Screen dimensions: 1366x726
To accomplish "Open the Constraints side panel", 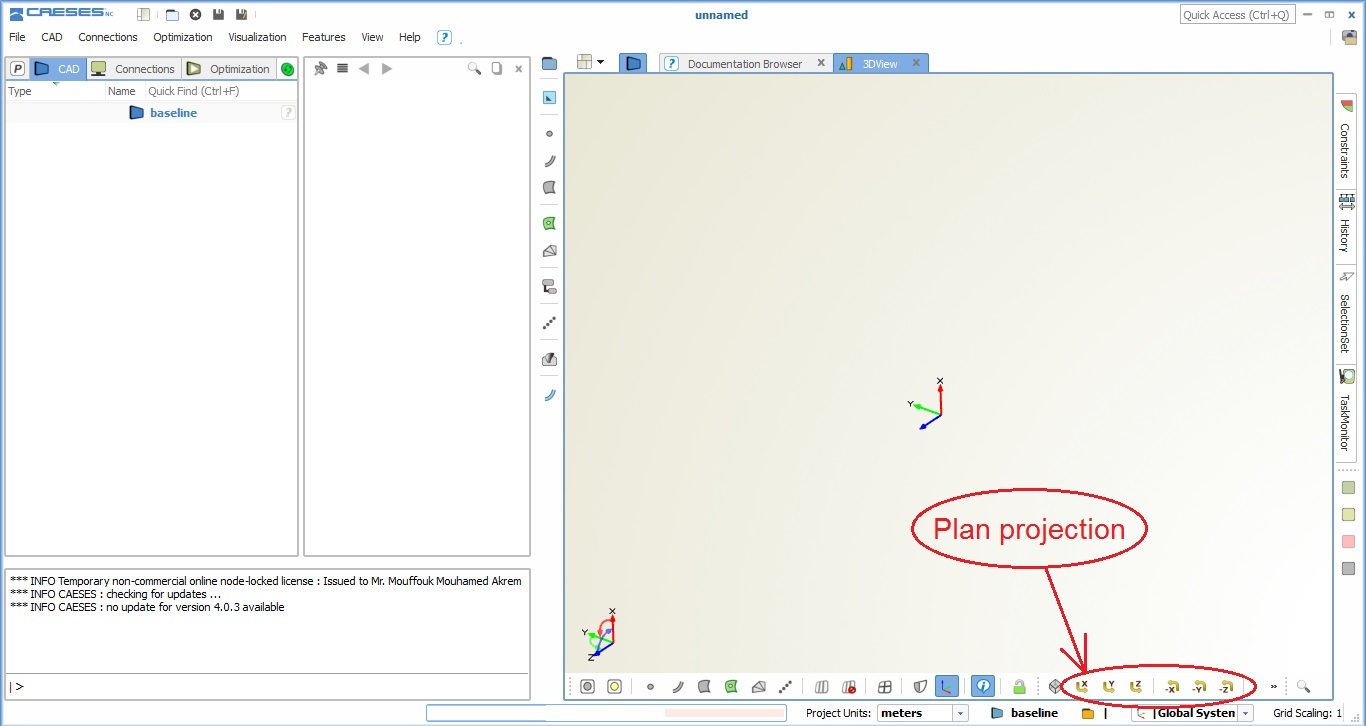I will click(1346, 140).
